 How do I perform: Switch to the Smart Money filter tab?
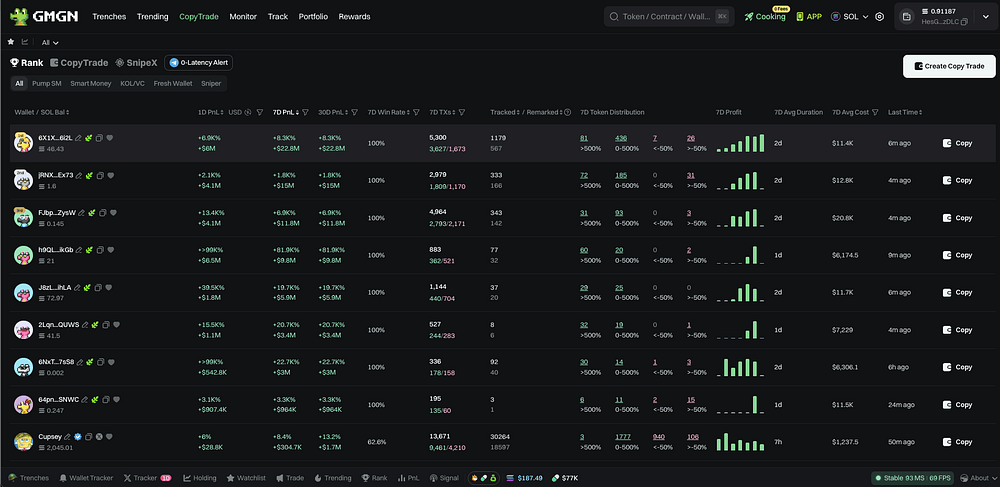(91, 83)
